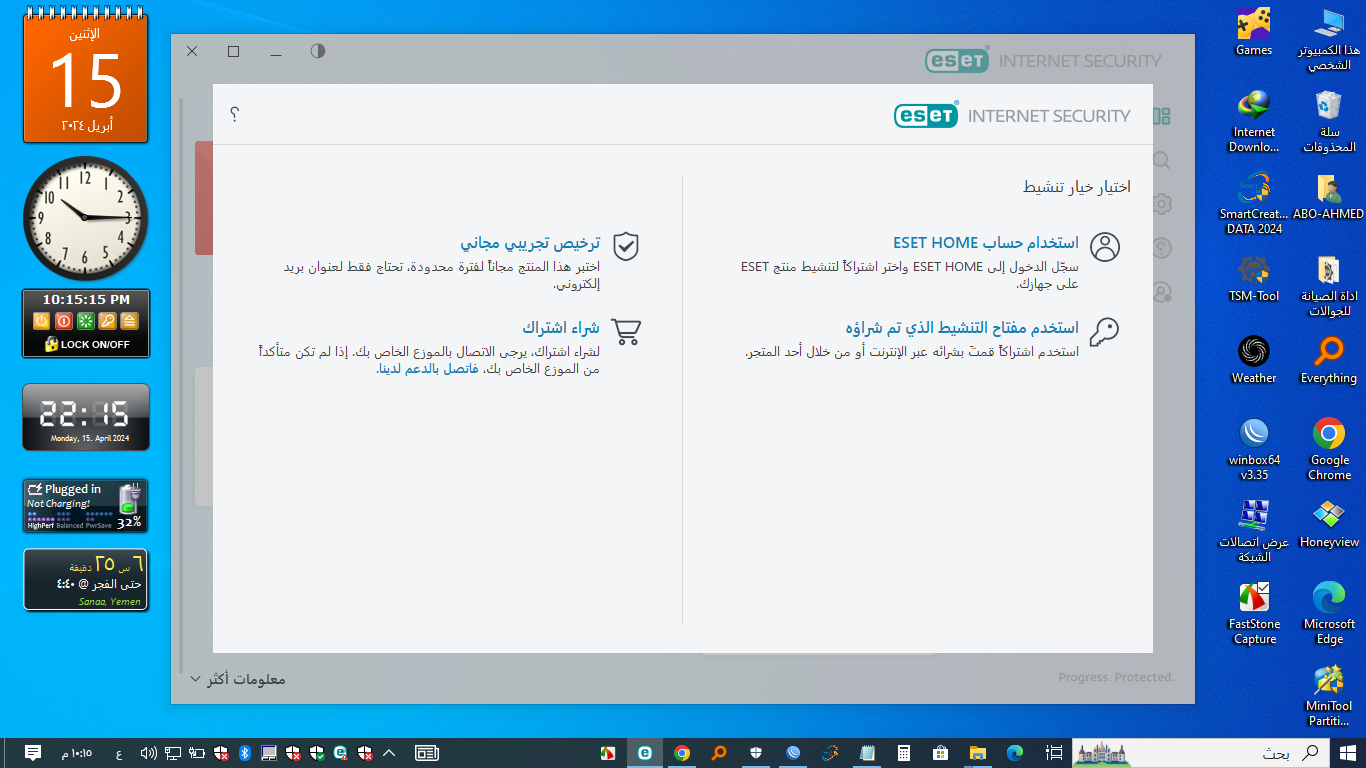Click ESET tray icon with warning

(342, 753)
